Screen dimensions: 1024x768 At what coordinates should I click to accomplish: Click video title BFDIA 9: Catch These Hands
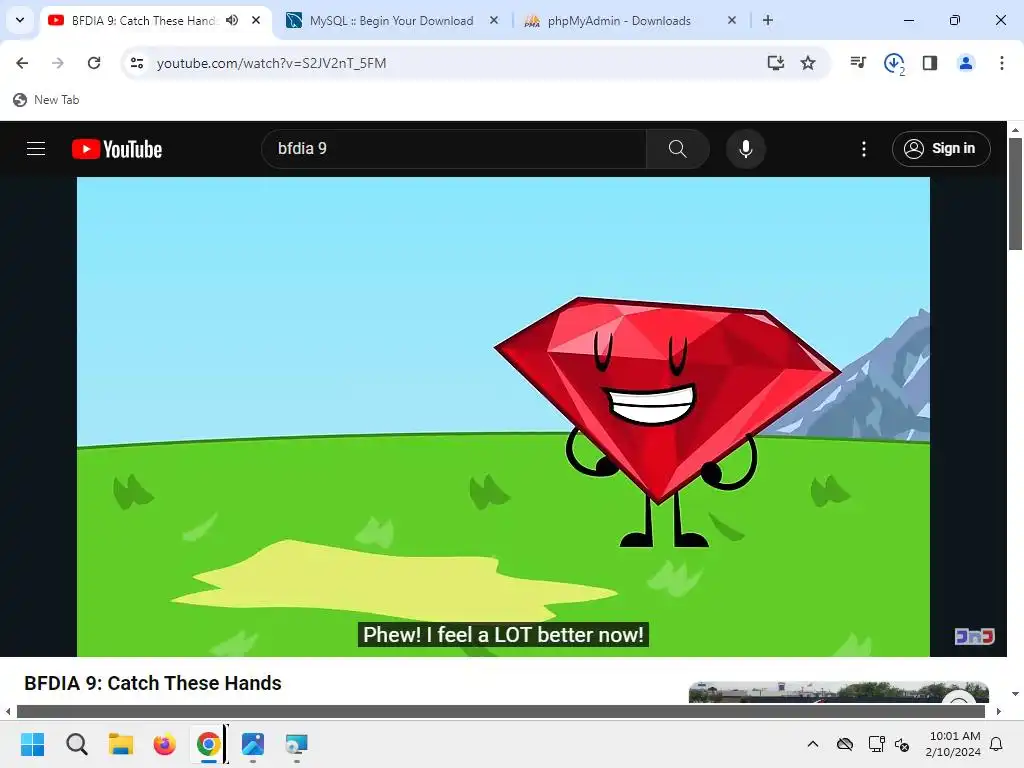pos(153,683)
